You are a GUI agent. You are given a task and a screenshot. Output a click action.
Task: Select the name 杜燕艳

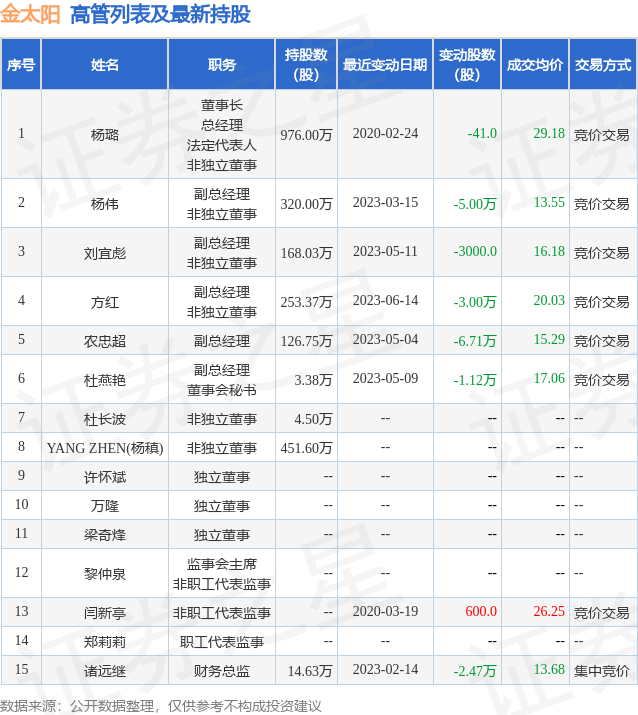coord(104,379)
